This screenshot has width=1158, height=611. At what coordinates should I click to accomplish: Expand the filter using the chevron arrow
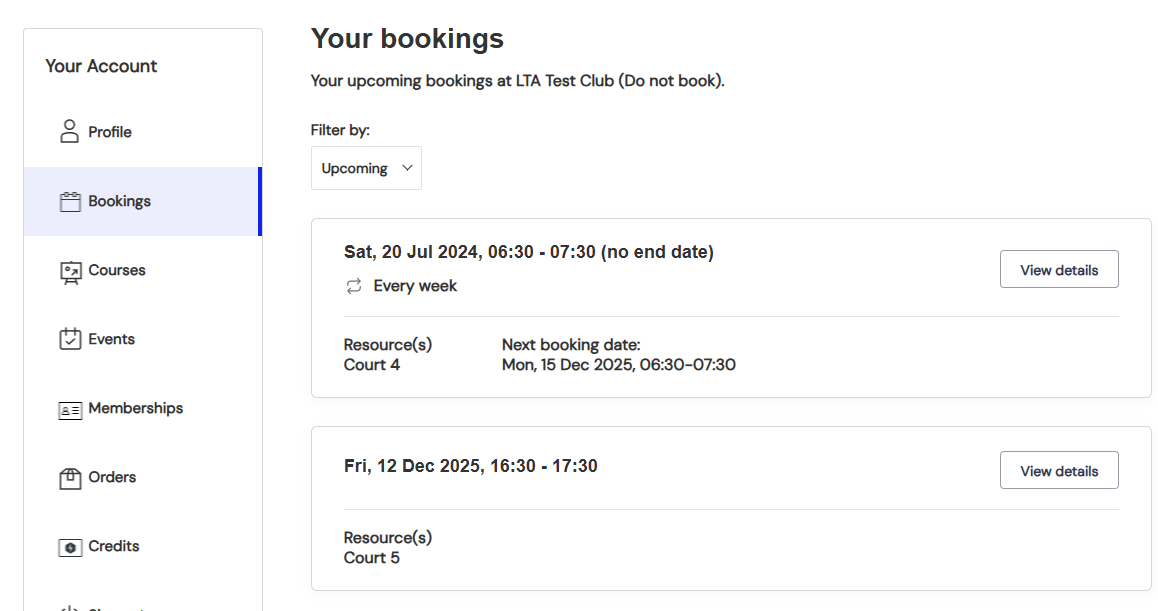(x=407, y=168)
